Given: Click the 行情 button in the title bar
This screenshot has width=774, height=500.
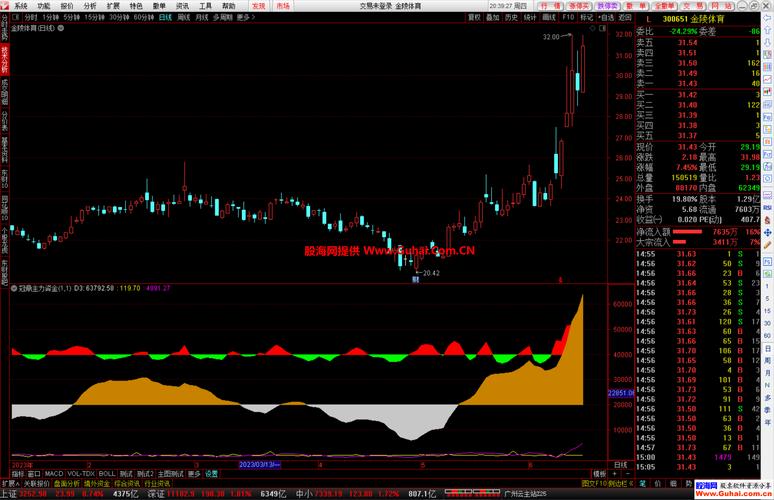Looking at the screenshot, I should pos(550,6).
